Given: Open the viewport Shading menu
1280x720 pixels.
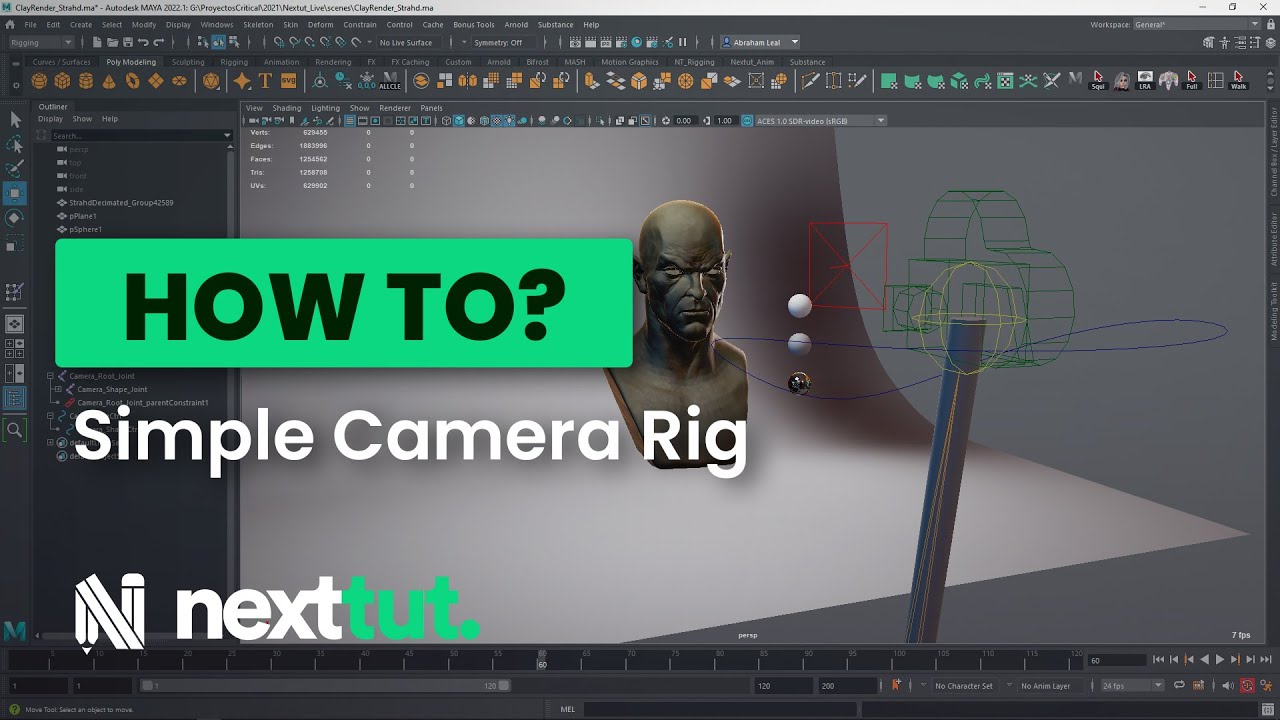Looking at the screenshot, I should click(x=287, y=108).
